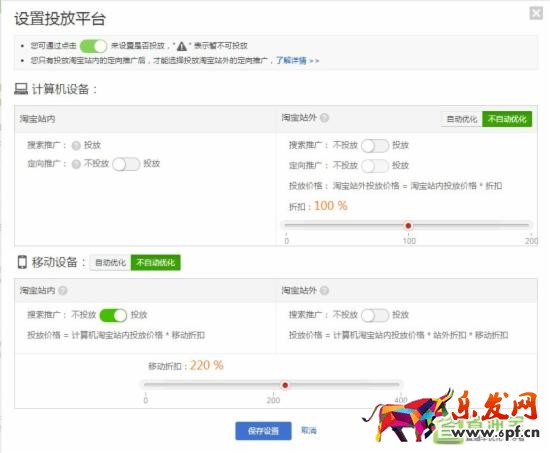The image size is (550, 453).
Task: Turn off mobile 淘宝站内 搜索推广 switch
Action: pyautogui.click(x=113, y=315)
